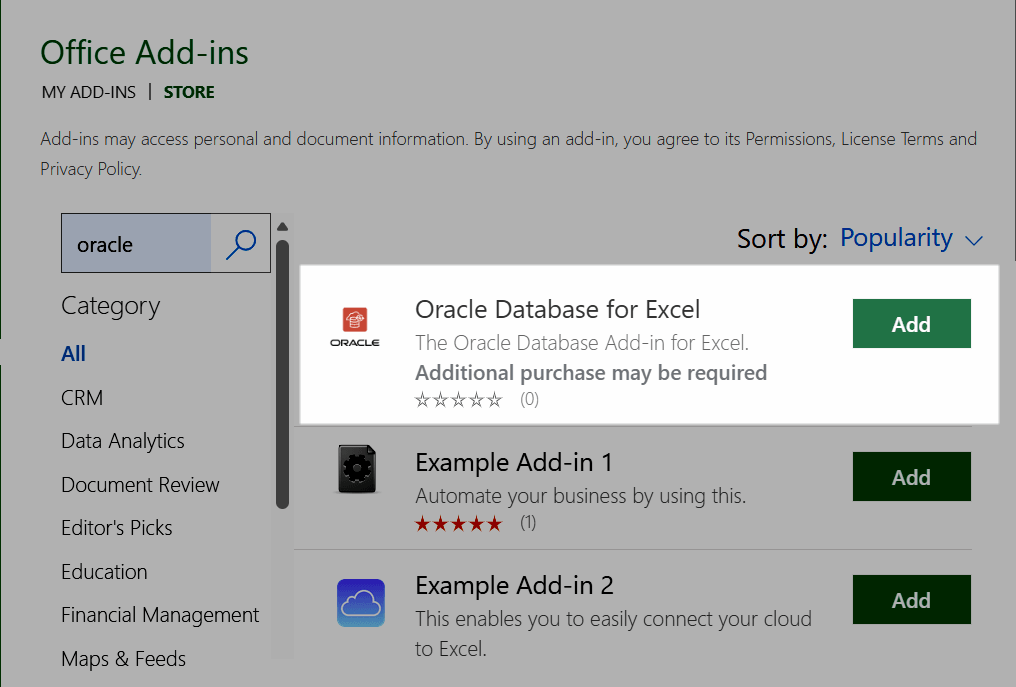This screenshot has width=1016, height=687.
Task: Open the Sort by Popularity dropdown
Action: pyautogui.click(x=897, y=238)
